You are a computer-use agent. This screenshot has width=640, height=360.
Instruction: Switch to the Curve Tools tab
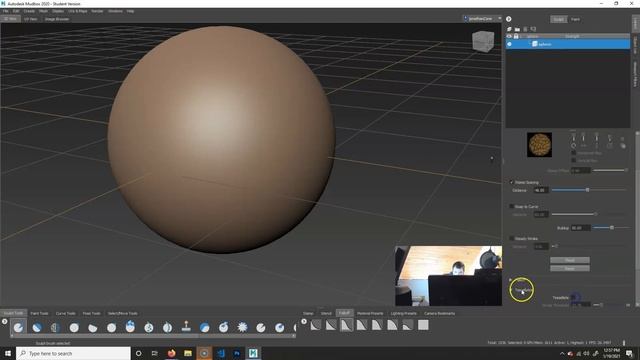(65, 313)
